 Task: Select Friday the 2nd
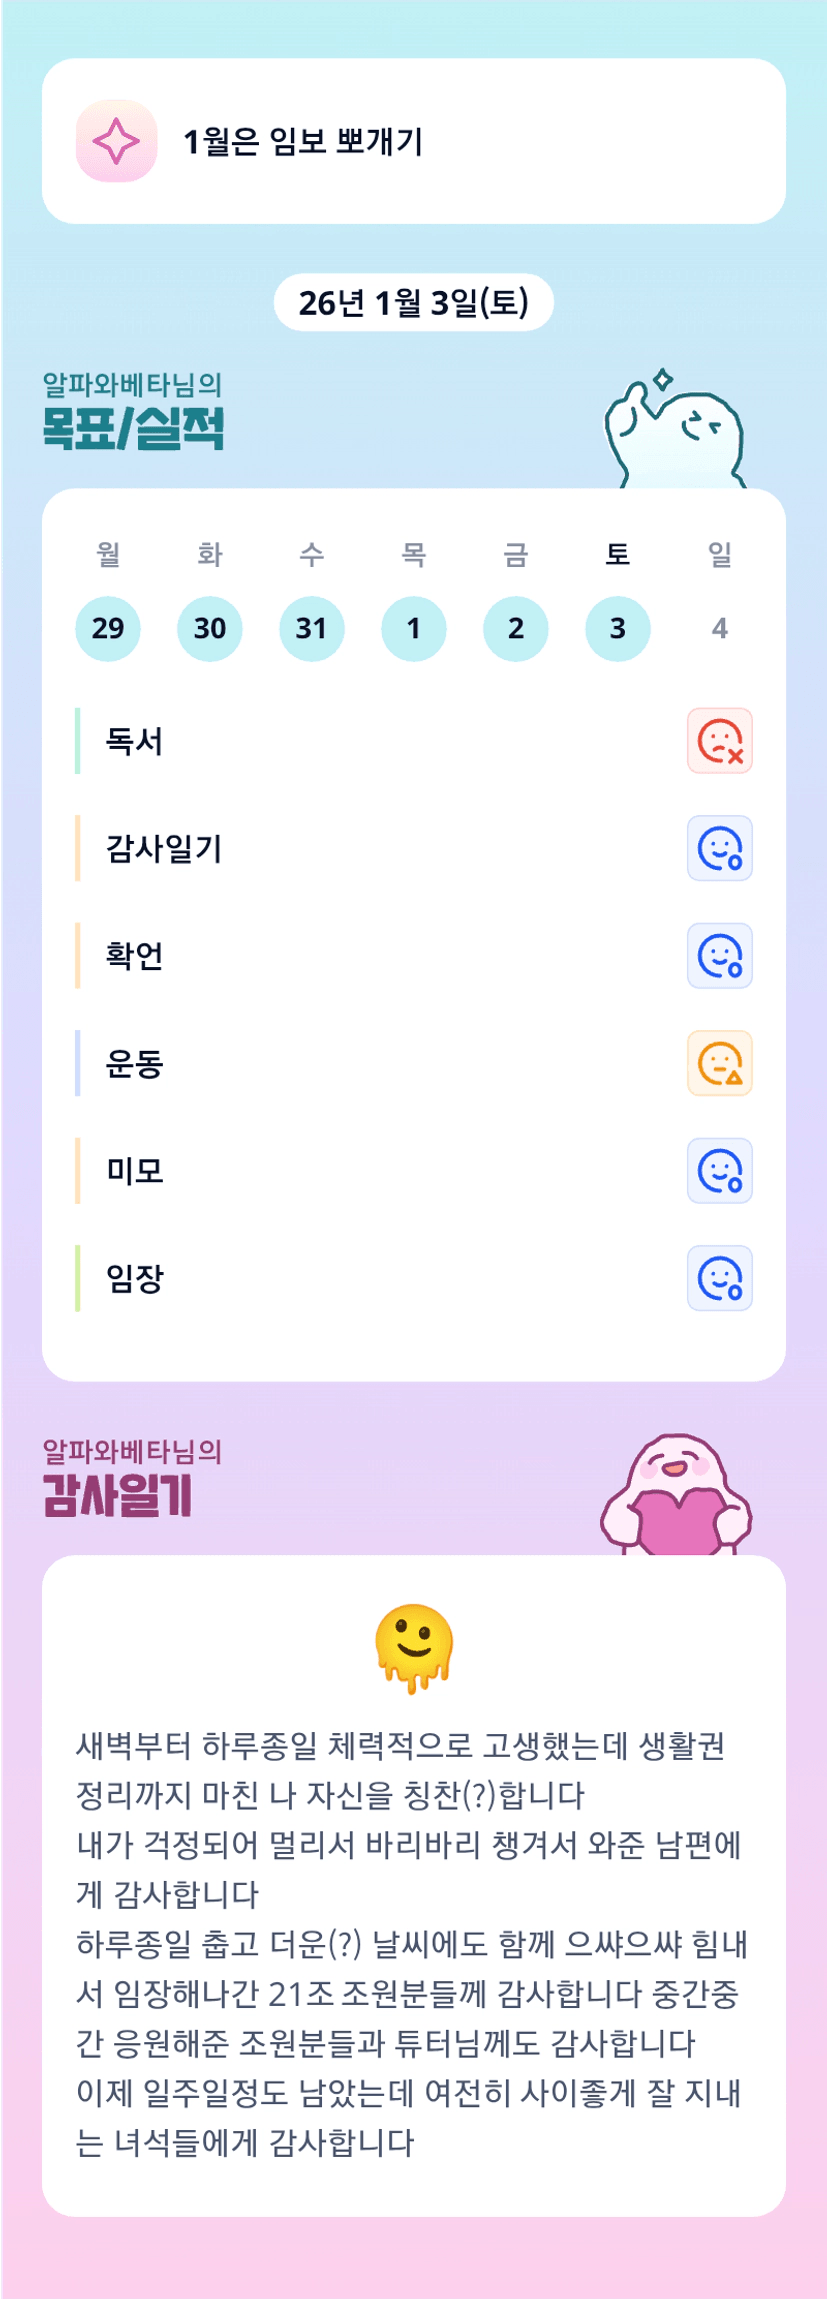pyautogui.click(x=516, y=628)
